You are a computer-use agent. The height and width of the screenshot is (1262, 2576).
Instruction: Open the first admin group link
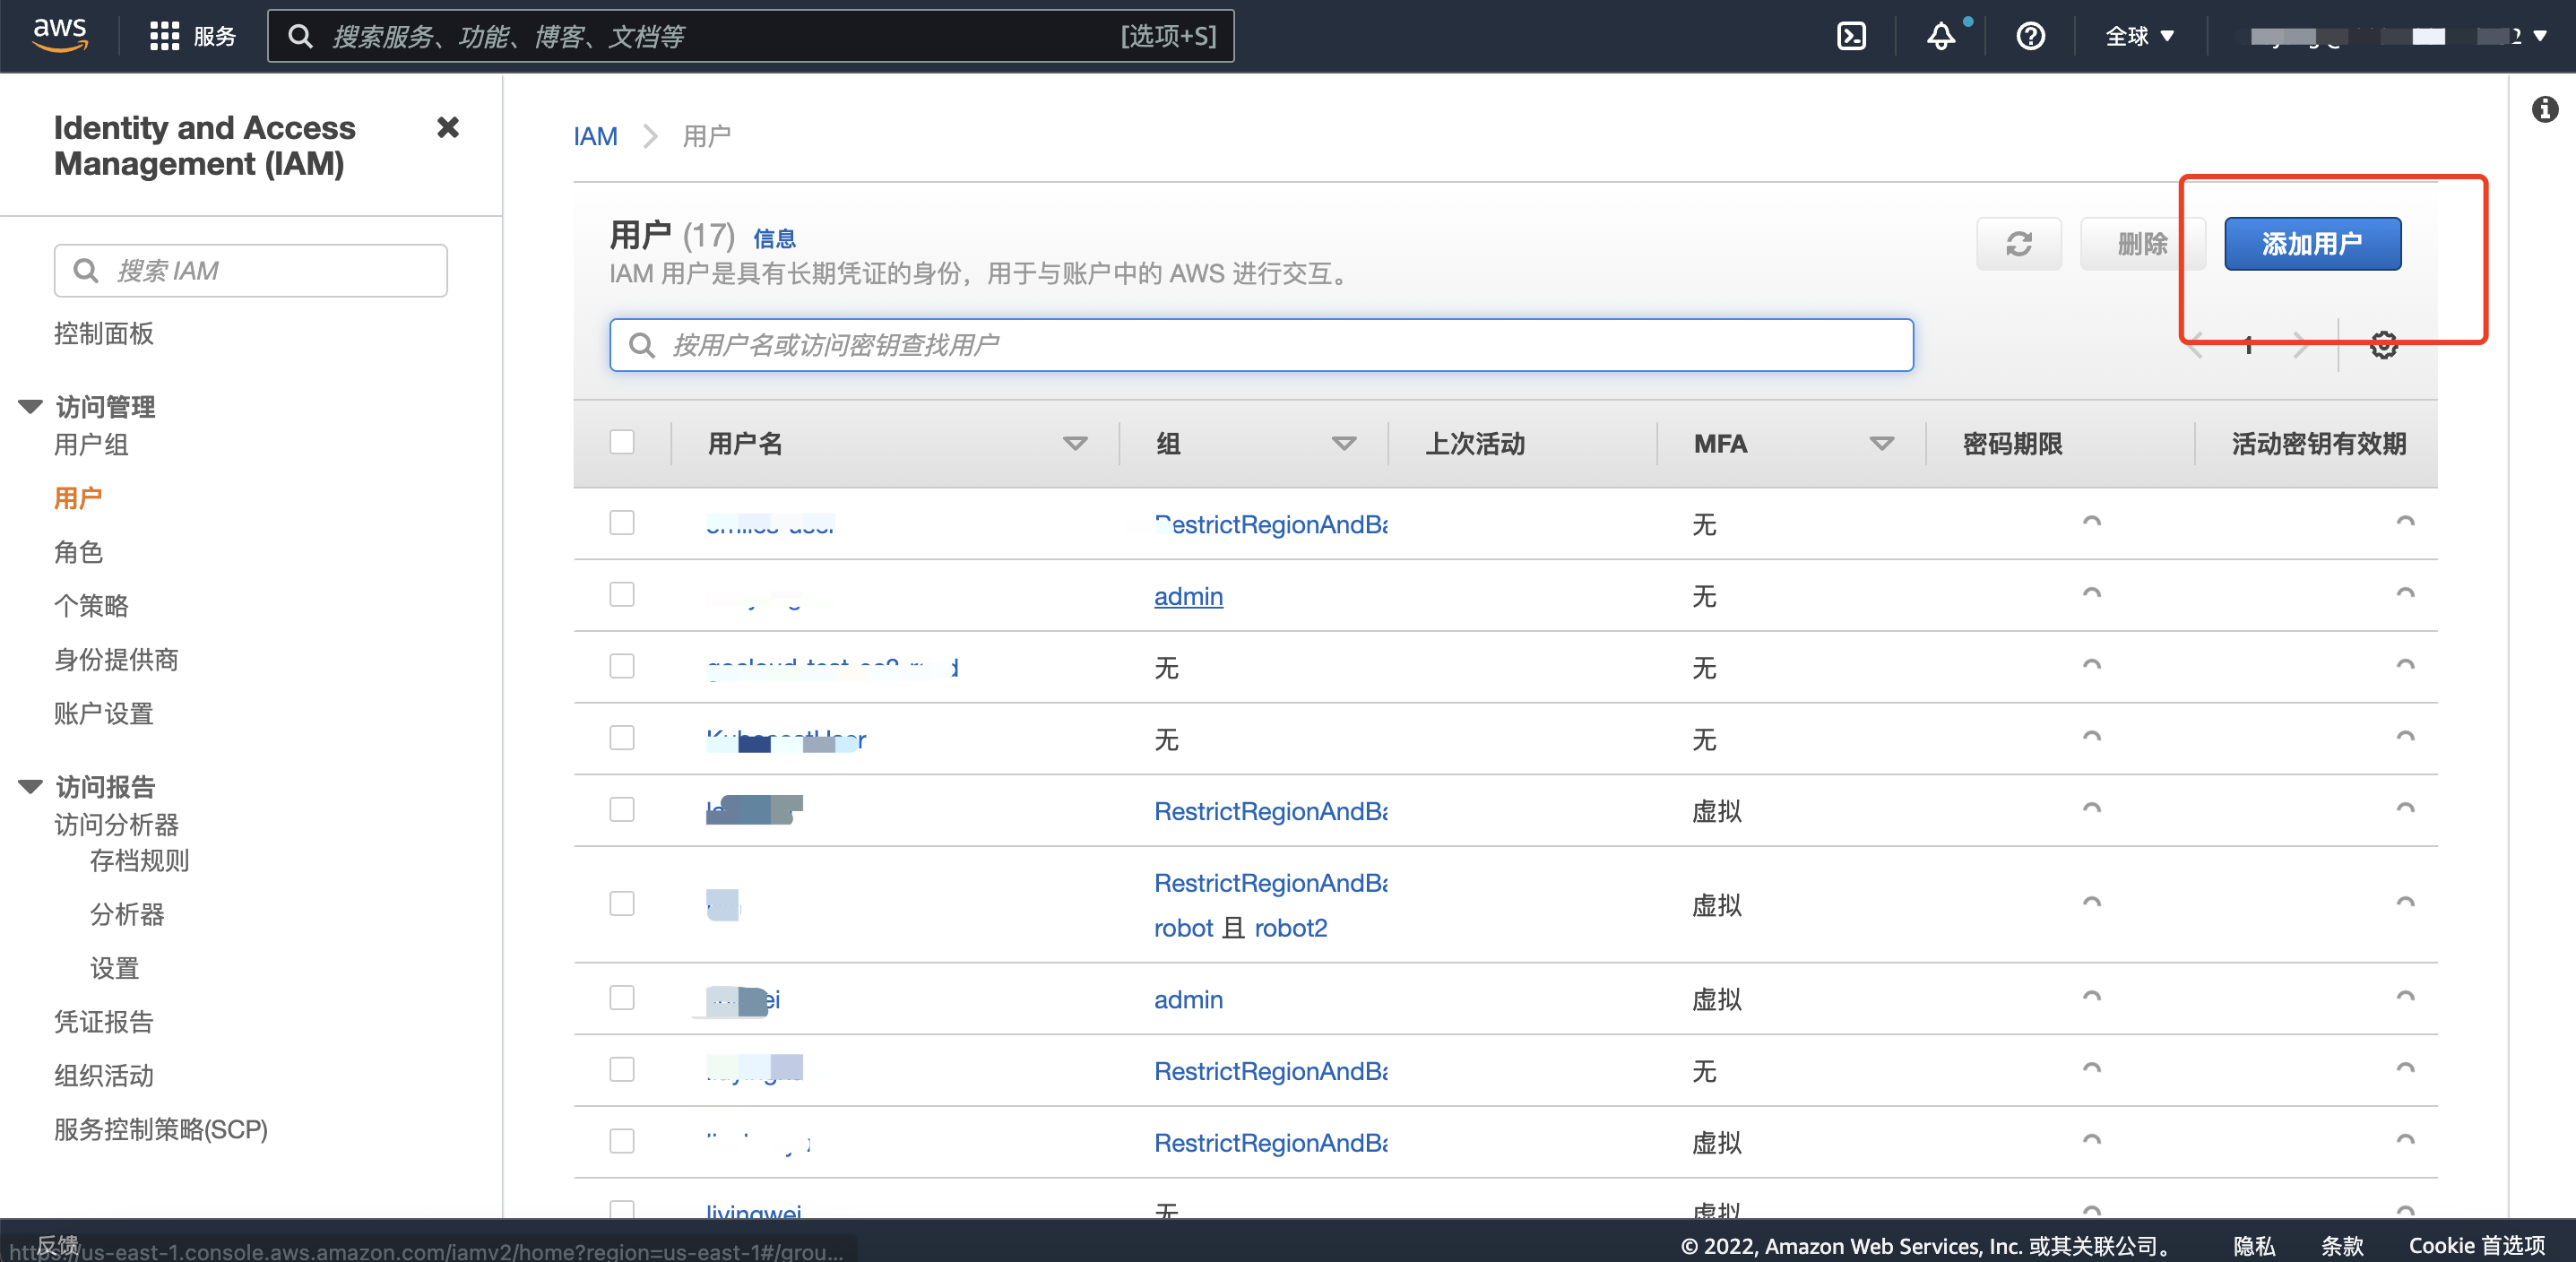tap(1188, 596)
